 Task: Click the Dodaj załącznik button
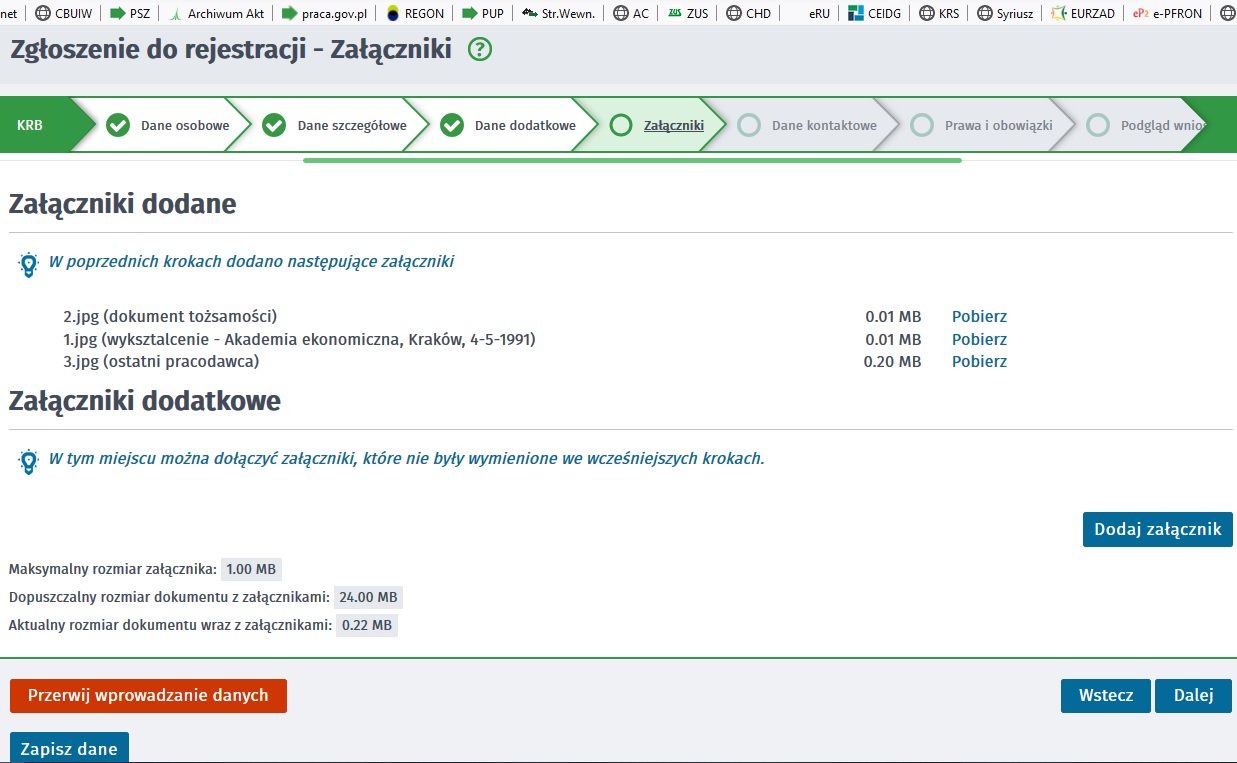1158,530
